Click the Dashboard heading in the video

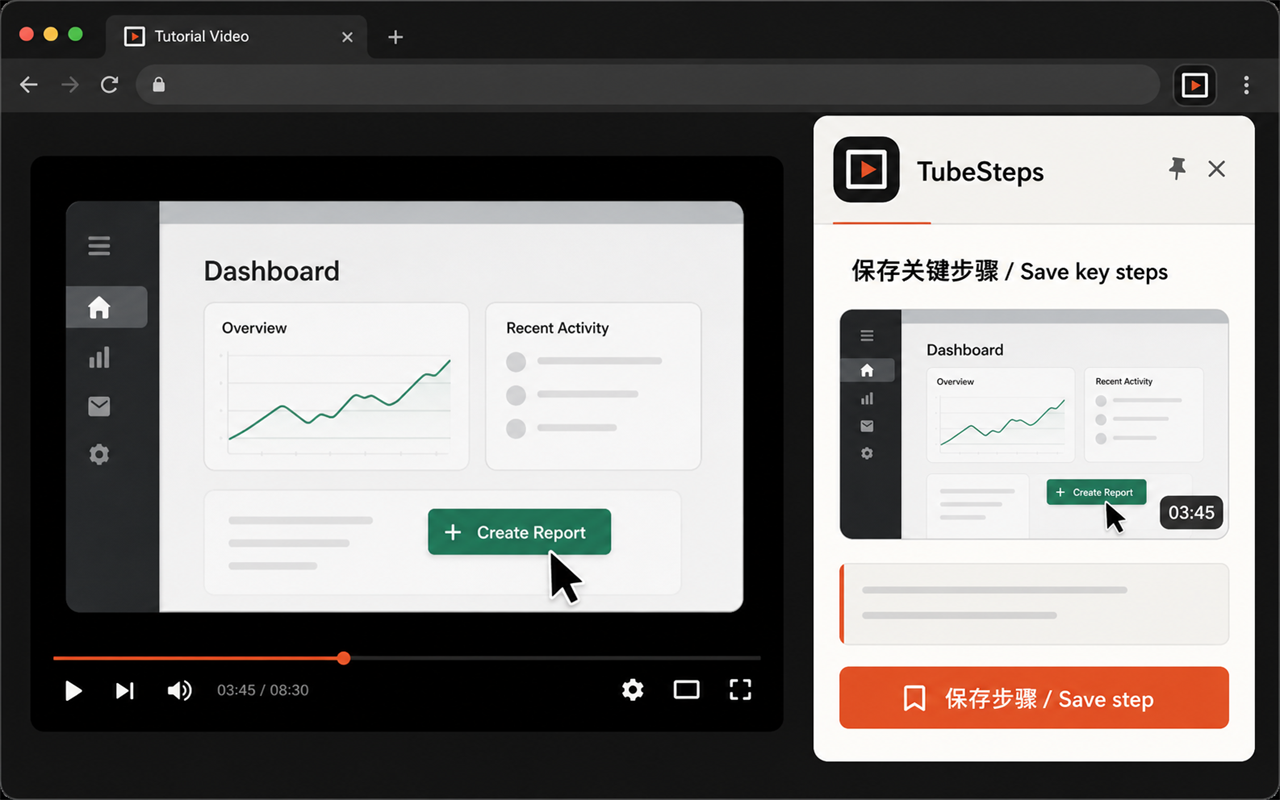pyautogui.click(x=272, y=271)
